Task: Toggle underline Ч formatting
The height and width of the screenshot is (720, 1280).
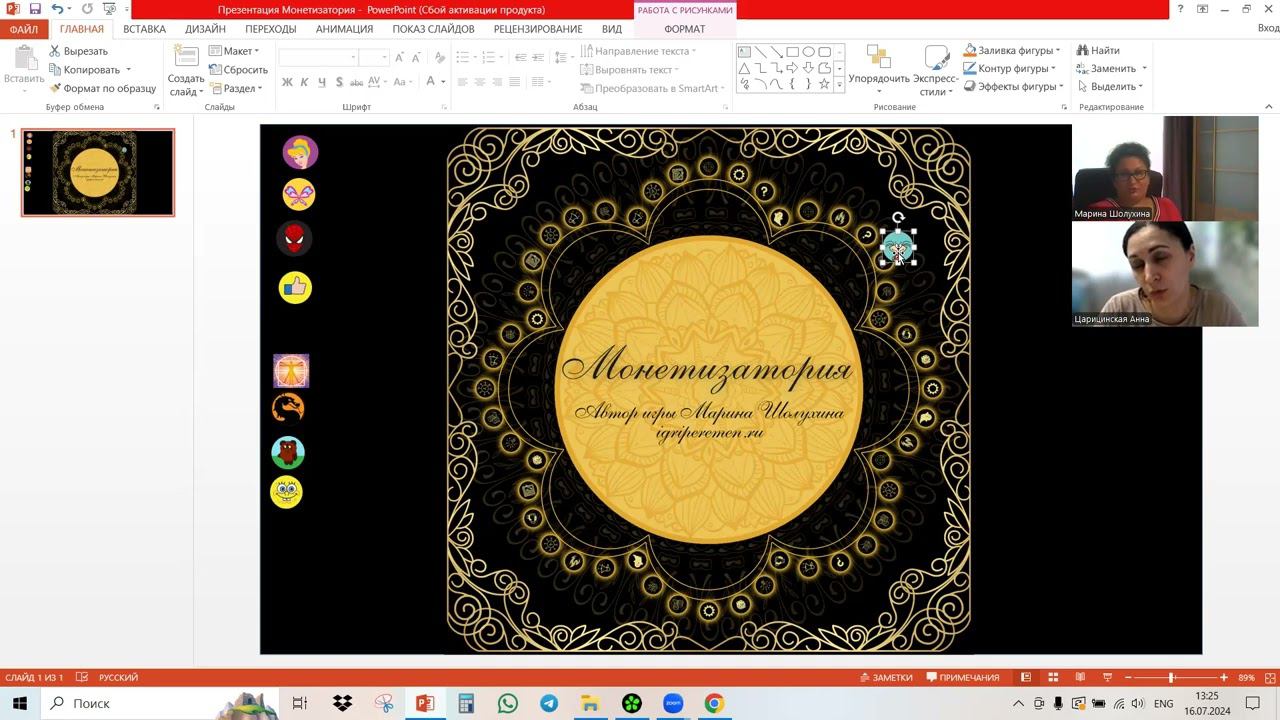Action: pyautogui.click(x=322, y=82)
